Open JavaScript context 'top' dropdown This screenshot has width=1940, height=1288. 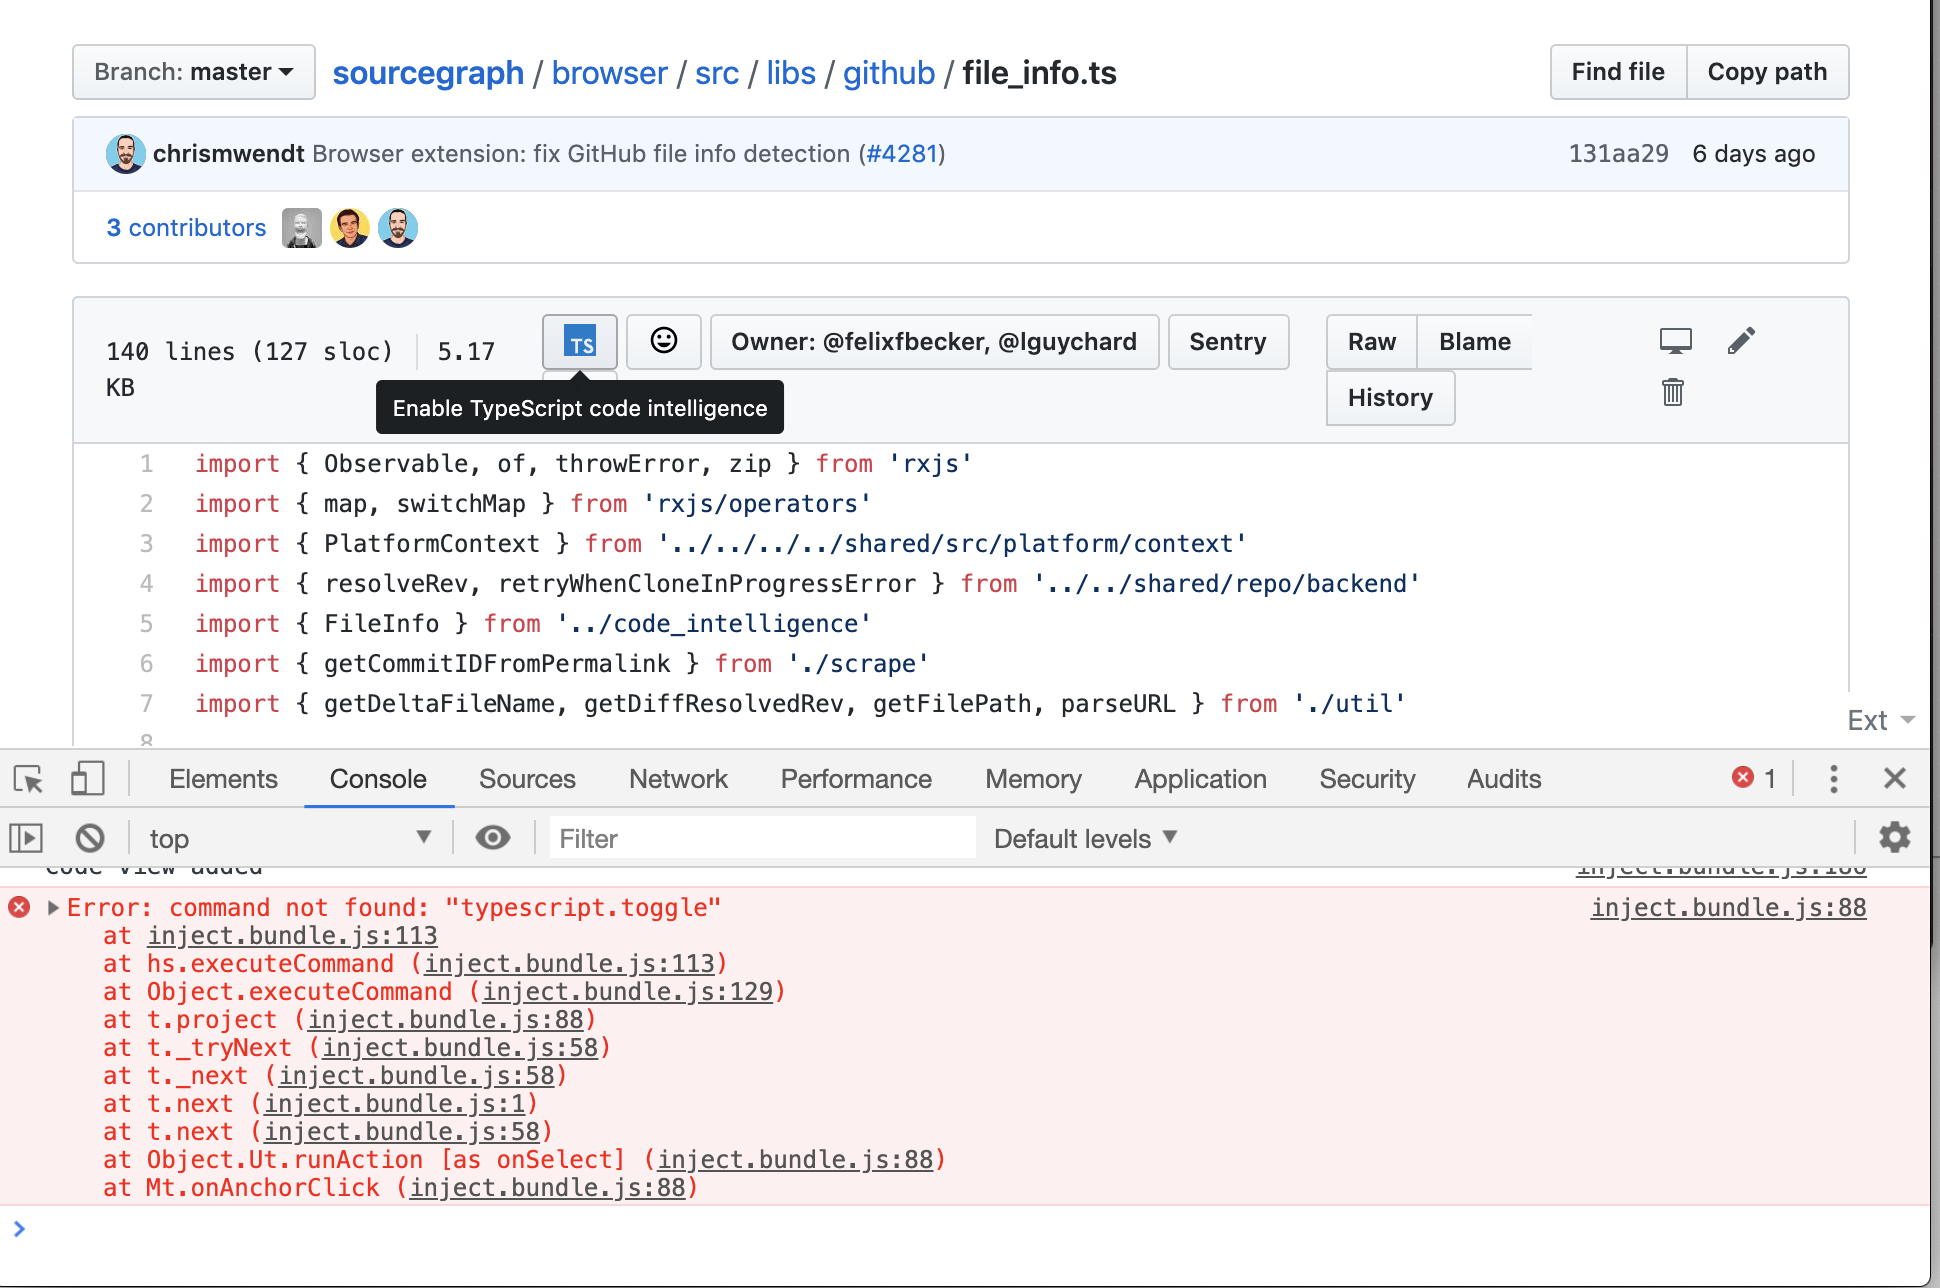(290, 838)
